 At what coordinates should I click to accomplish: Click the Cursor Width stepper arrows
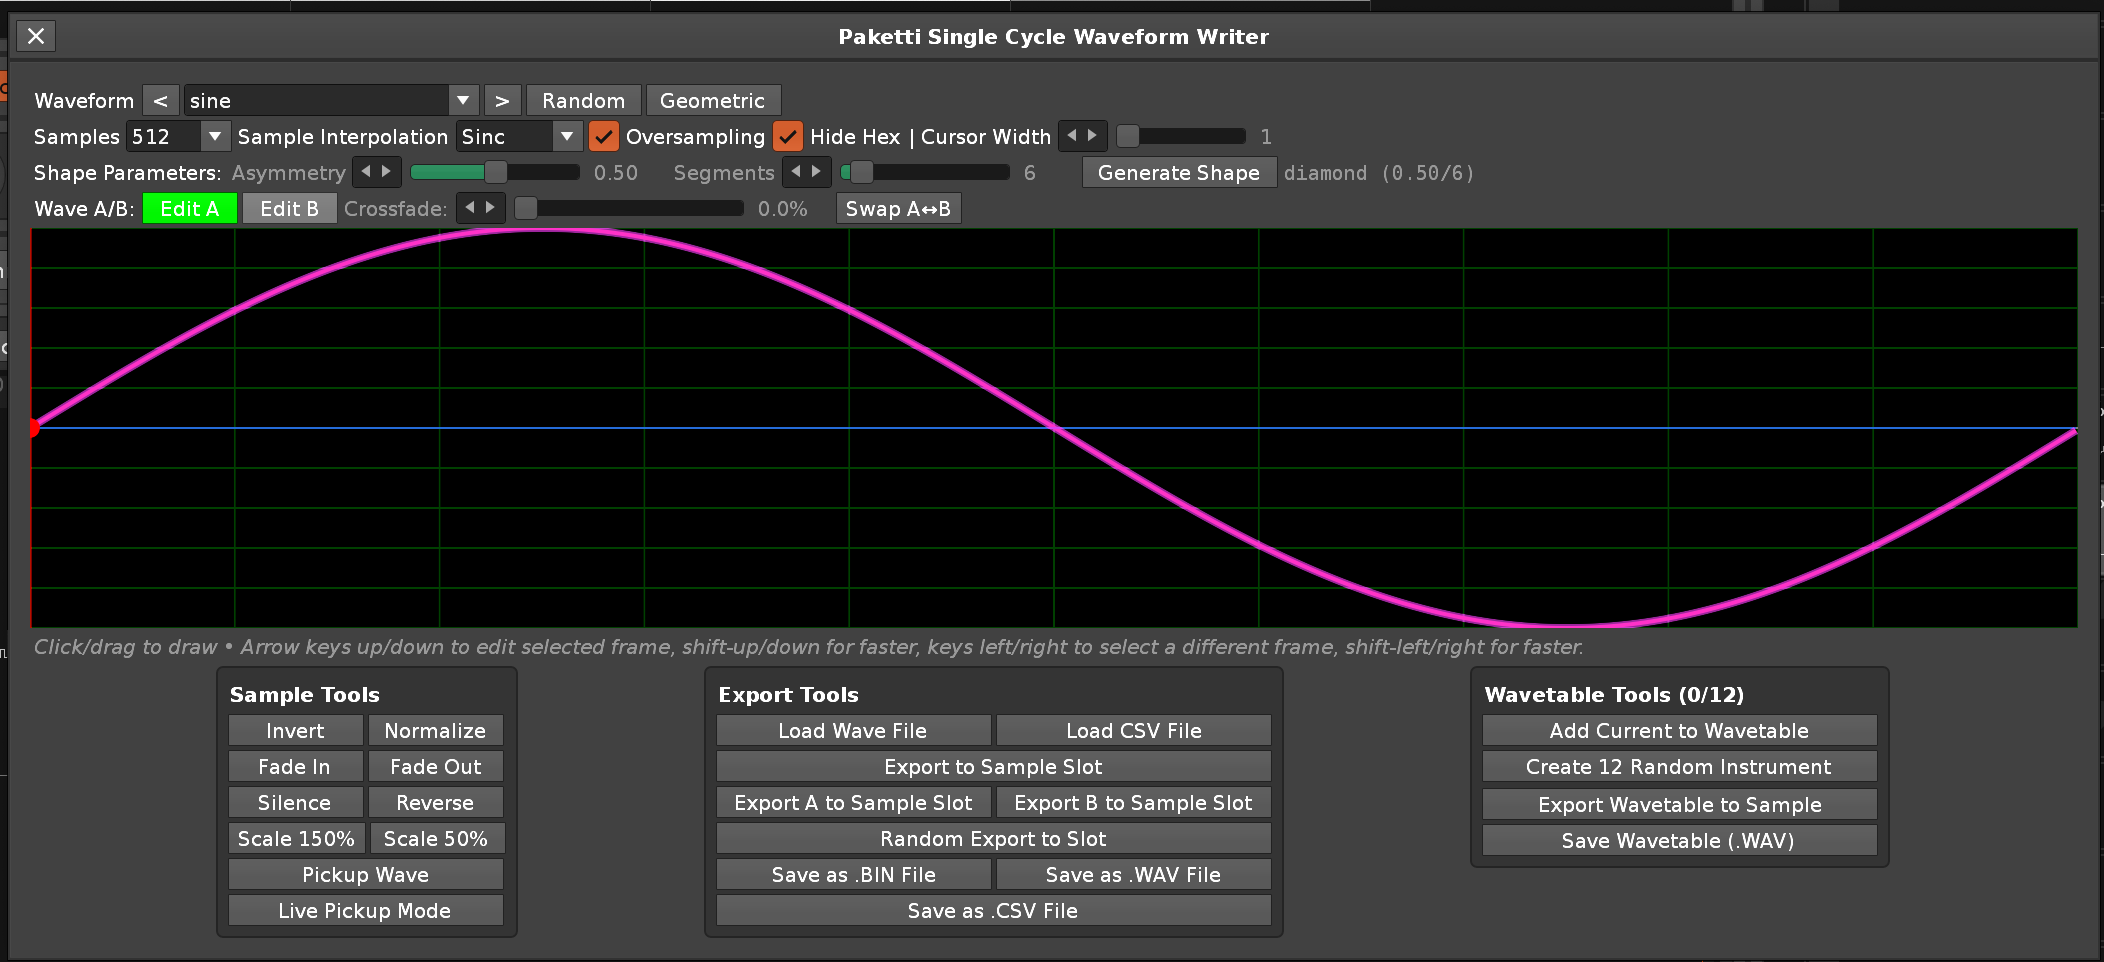1082,136
